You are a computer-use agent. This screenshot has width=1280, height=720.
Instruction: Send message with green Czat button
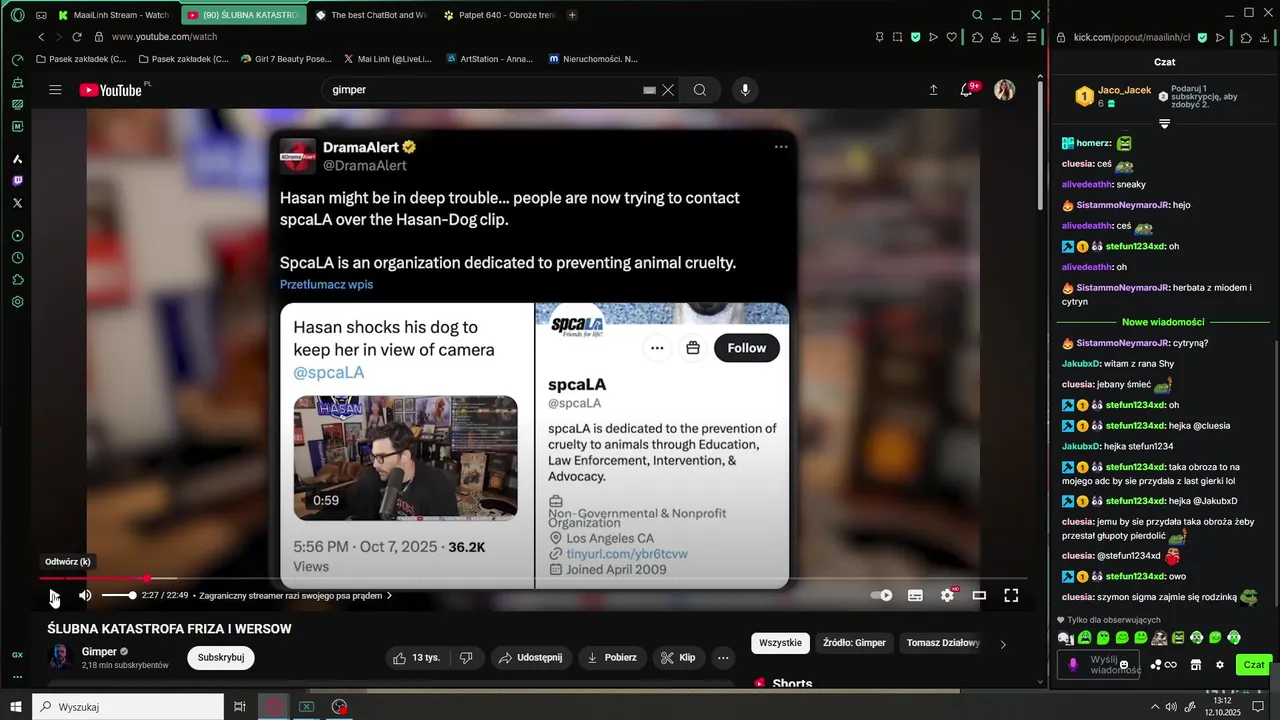[1254, 665]
